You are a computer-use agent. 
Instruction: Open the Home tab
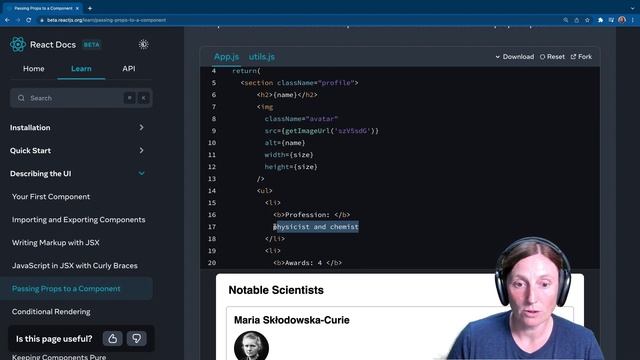pyautogui.click(x=33, y=69)
